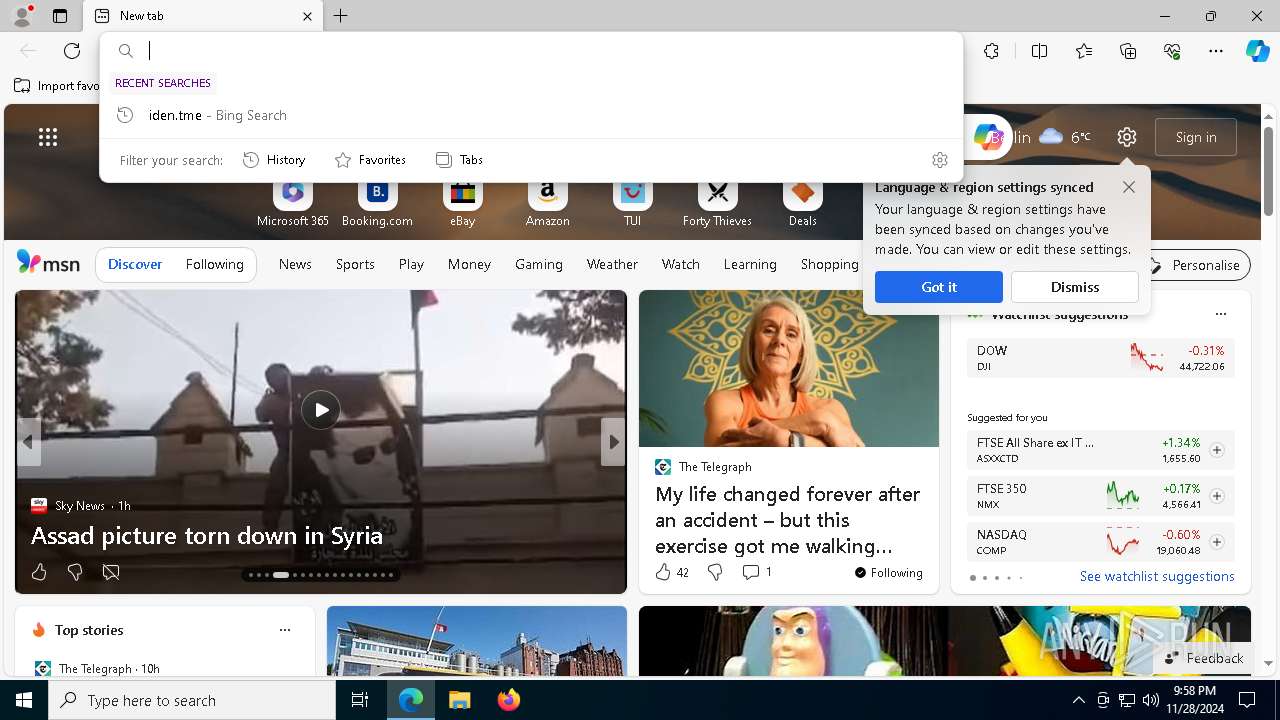Close the language settings popup
This screenshot has width=1280, height=720.
(x=1128, y=187)
